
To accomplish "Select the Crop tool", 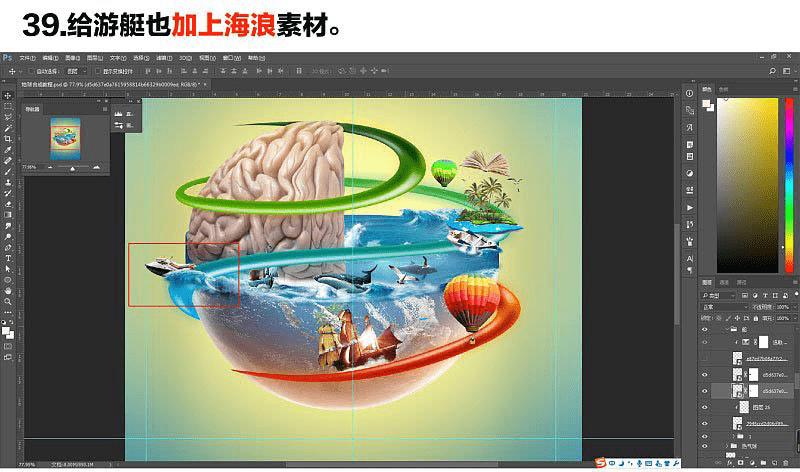I will click(x=8, y=139).
